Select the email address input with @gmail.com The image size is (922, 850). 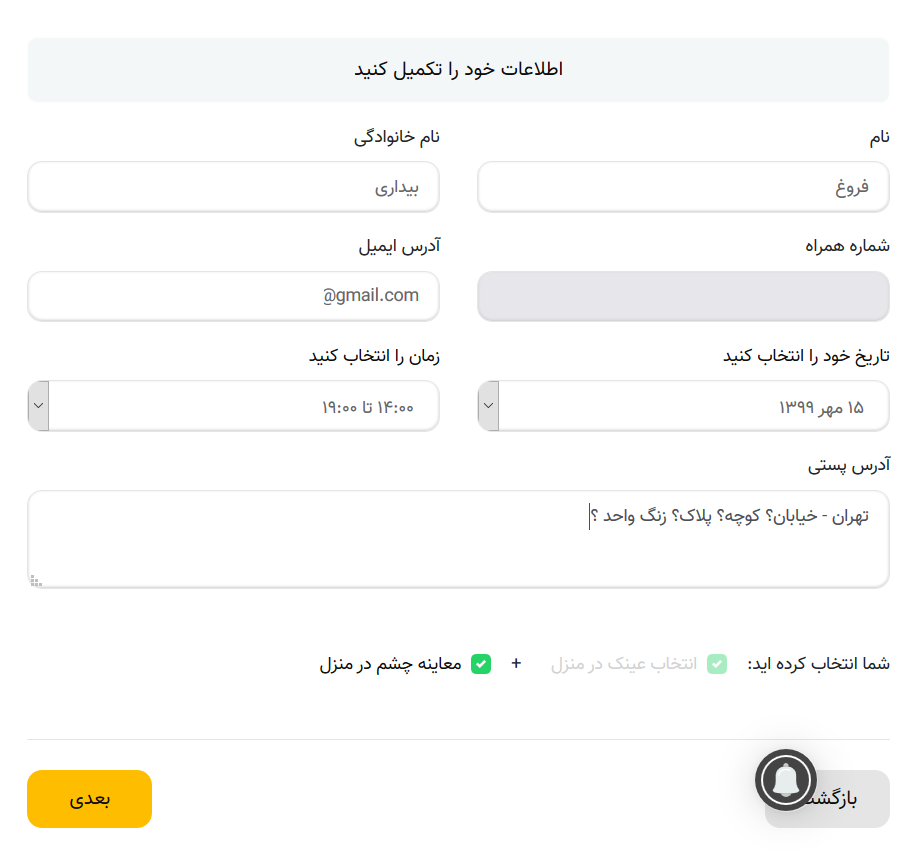(233, 296)
